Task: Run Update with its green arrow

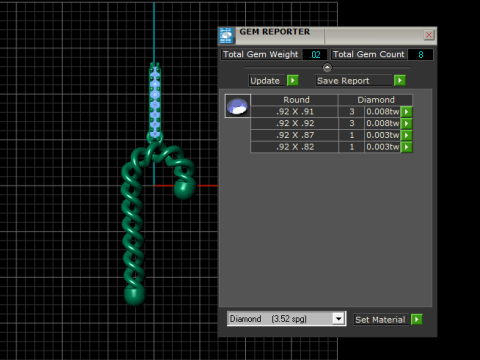Action: pos(293,81)
